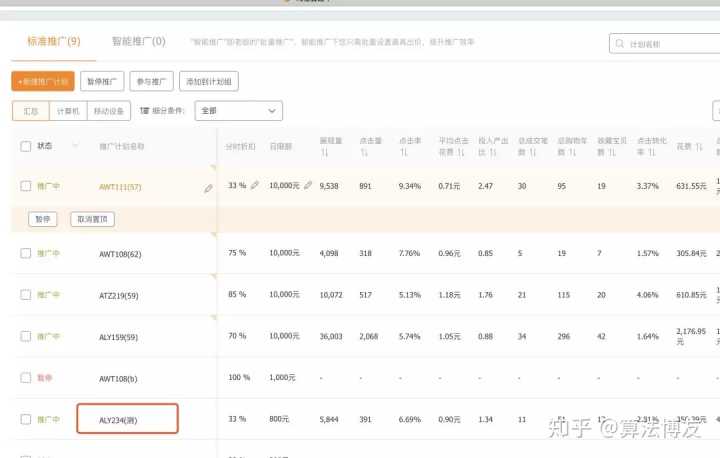Expand the 状态 filter chevron in header

(x=74, y=146)
